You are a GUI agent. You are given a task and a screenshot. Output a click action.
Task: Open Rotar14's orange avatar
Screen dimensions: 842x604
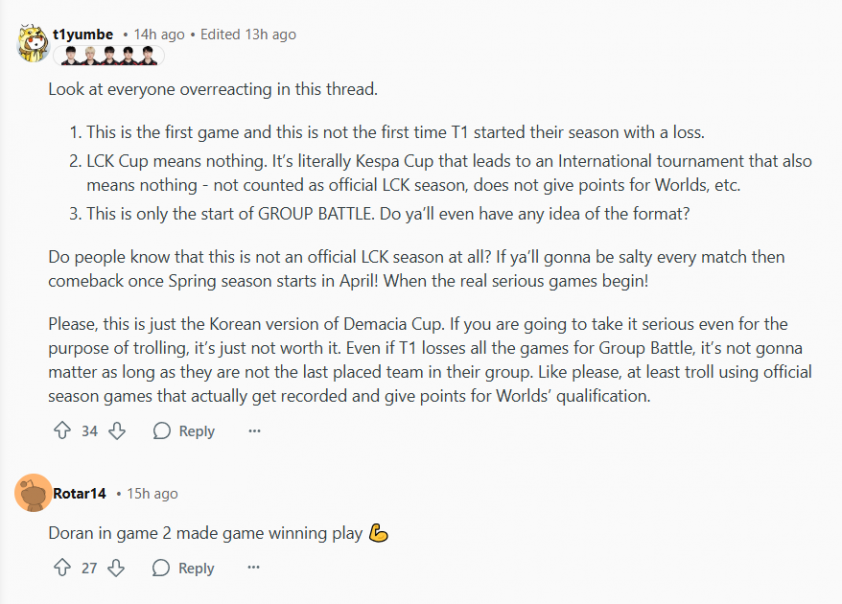(33, 493)
